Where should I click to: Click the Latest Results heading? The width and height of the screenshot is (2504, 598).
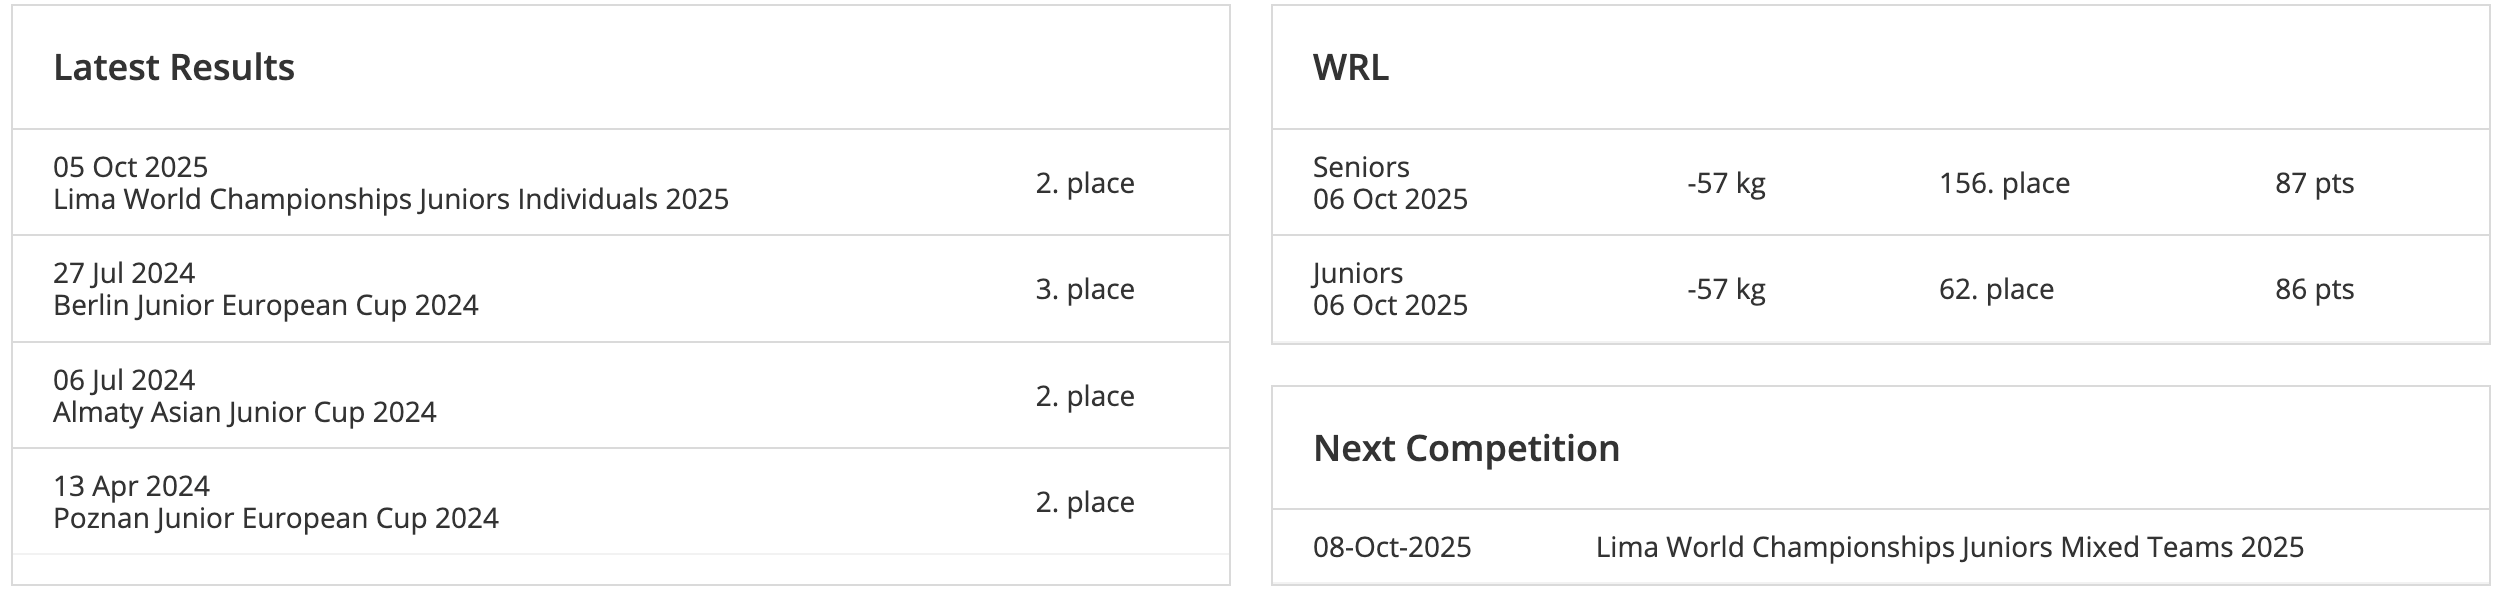pos(174,67)
